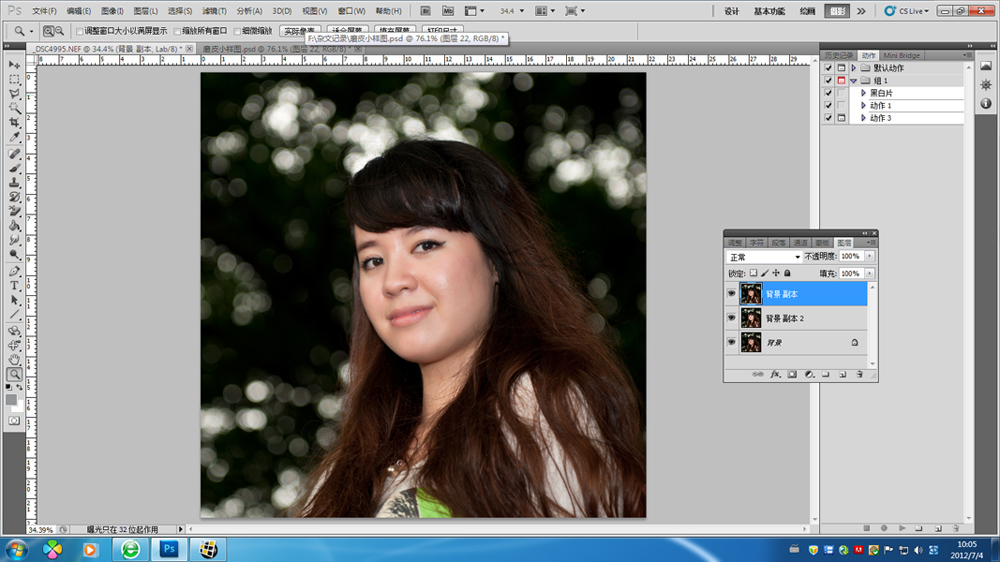The height and width of the screenshot is (562, 1000).
Task: Open the 正常 blend mode dropdown
Action: coord(765,257)
